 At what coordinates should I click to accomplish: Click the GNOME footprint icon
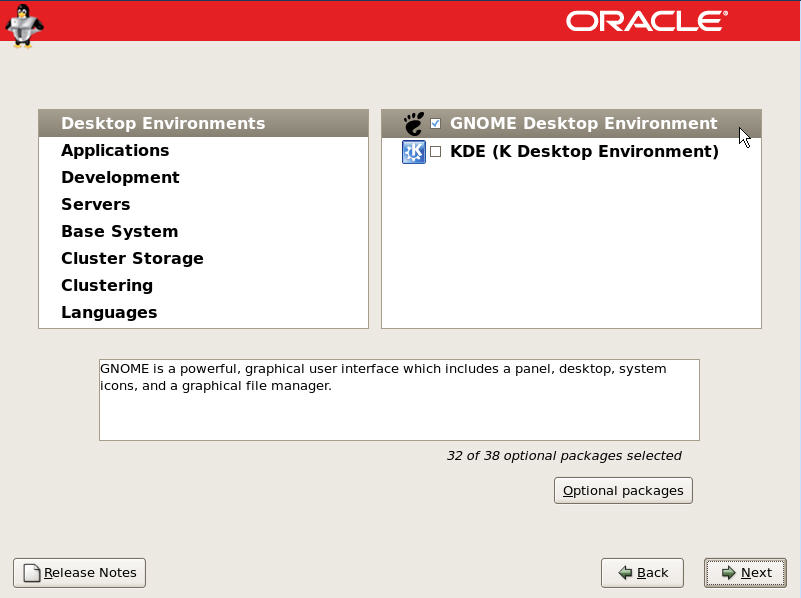(x=414, y=124)
